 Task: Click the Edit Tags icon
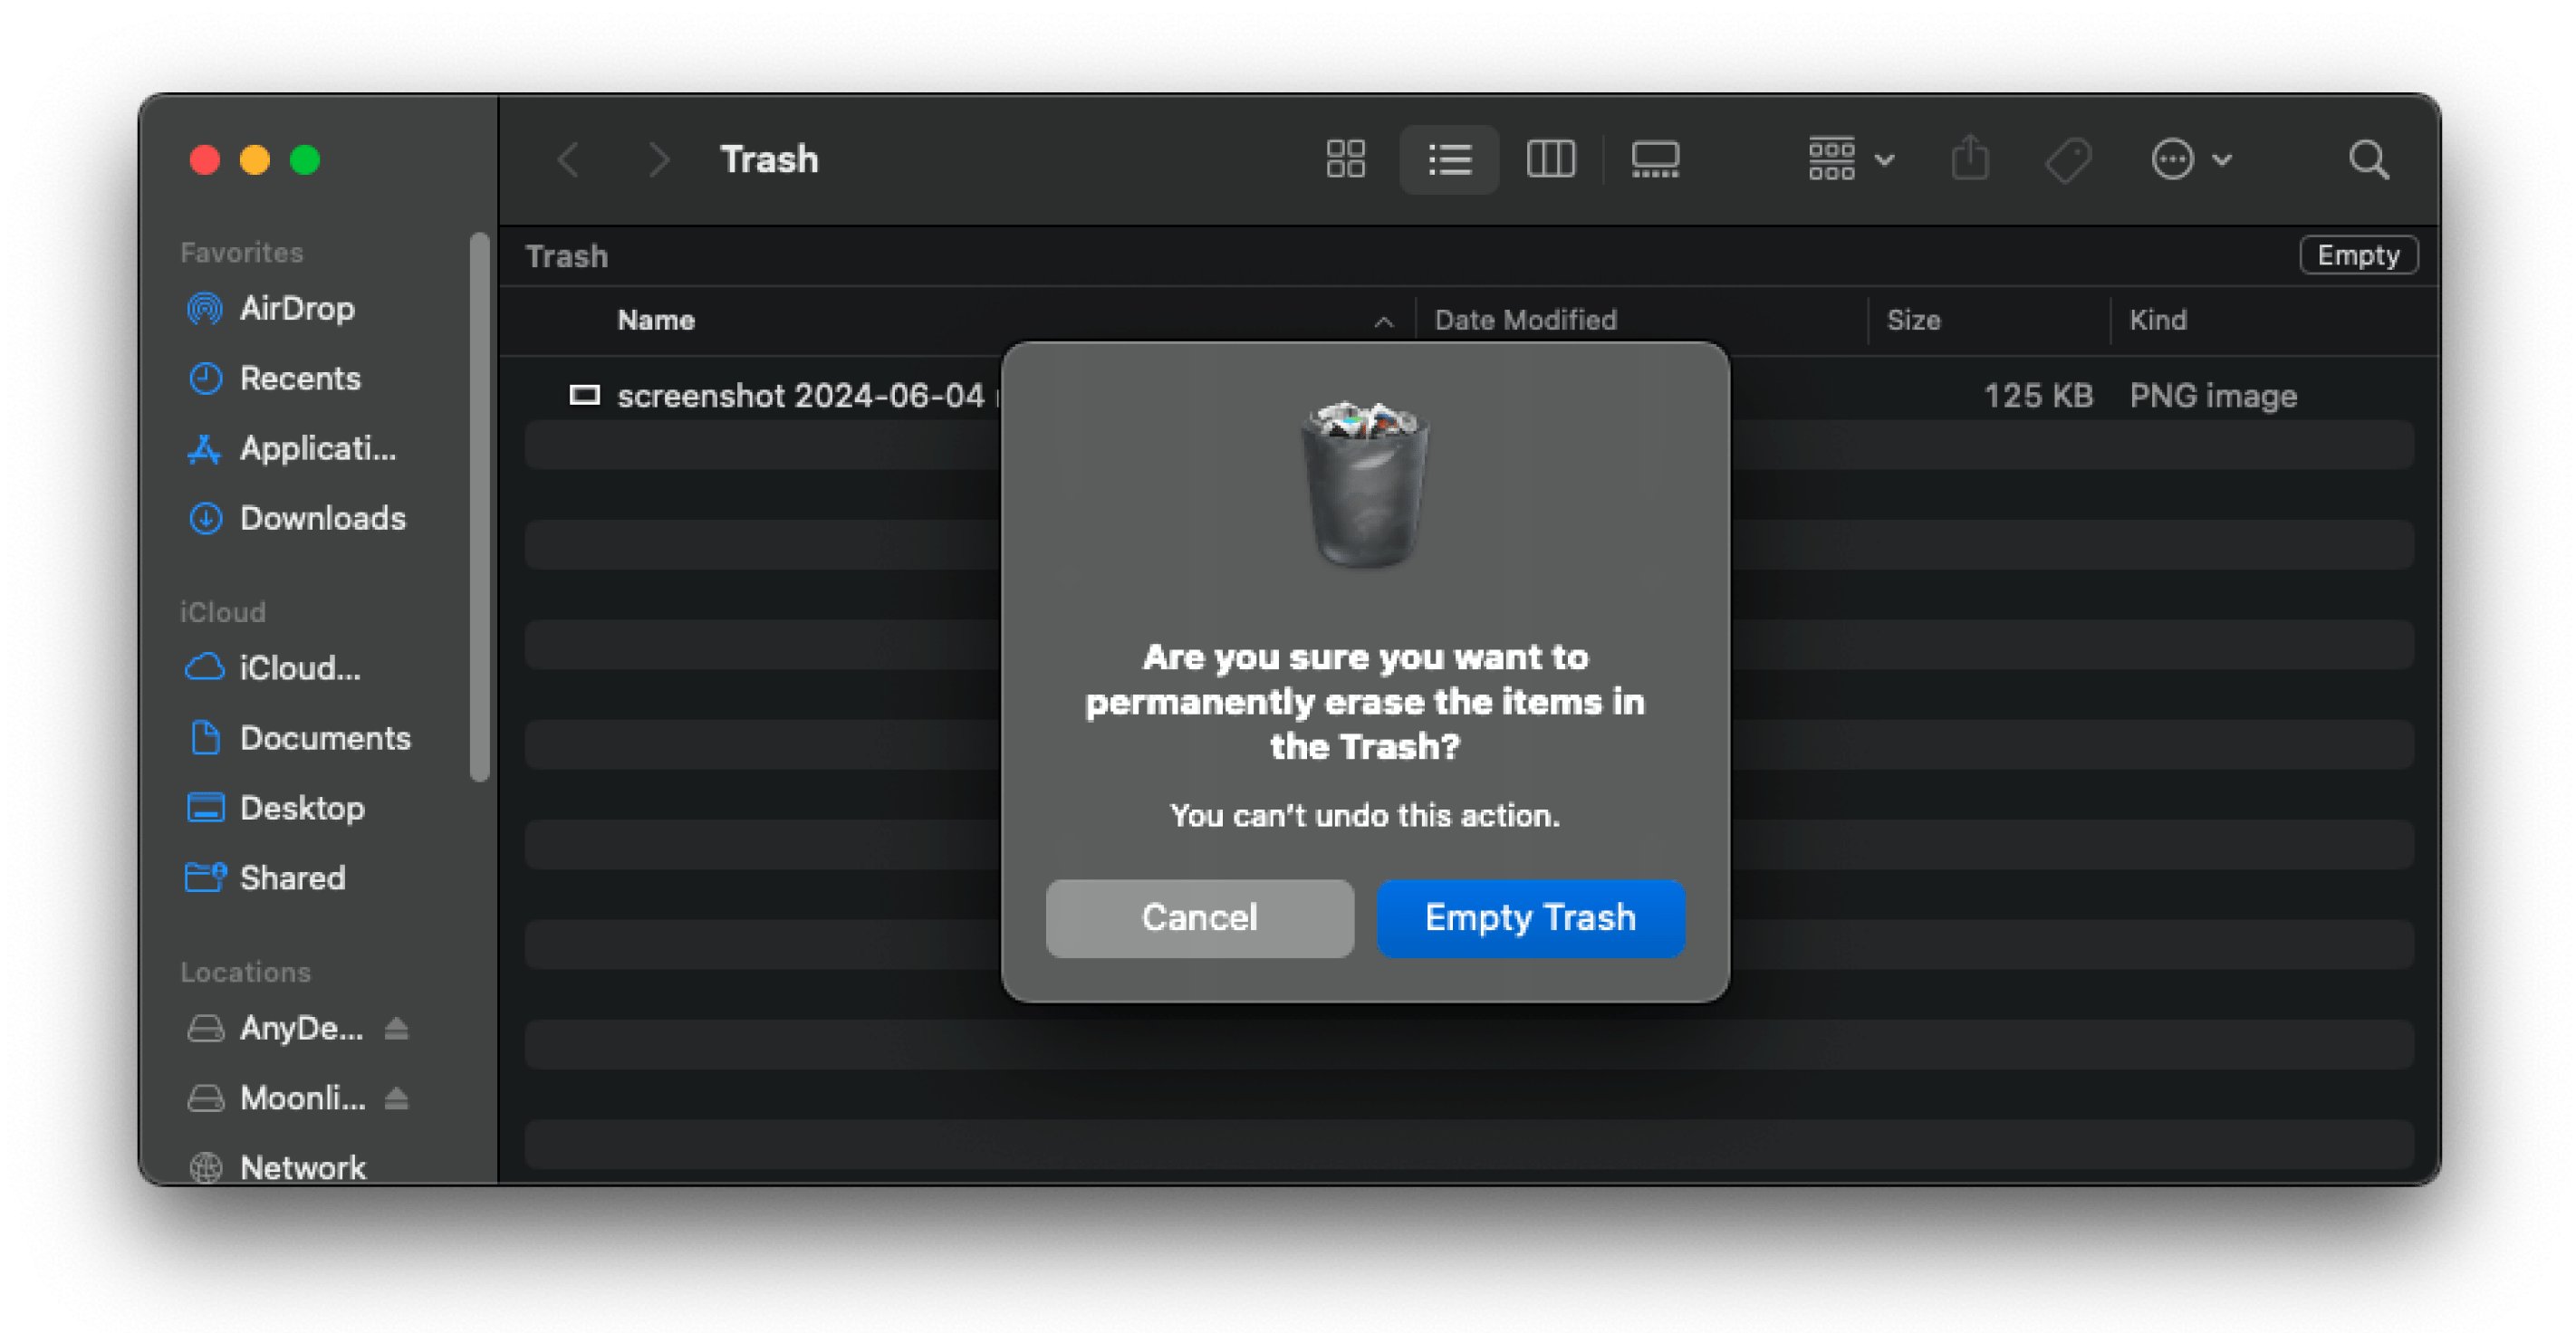click(x=2068, y=159)
